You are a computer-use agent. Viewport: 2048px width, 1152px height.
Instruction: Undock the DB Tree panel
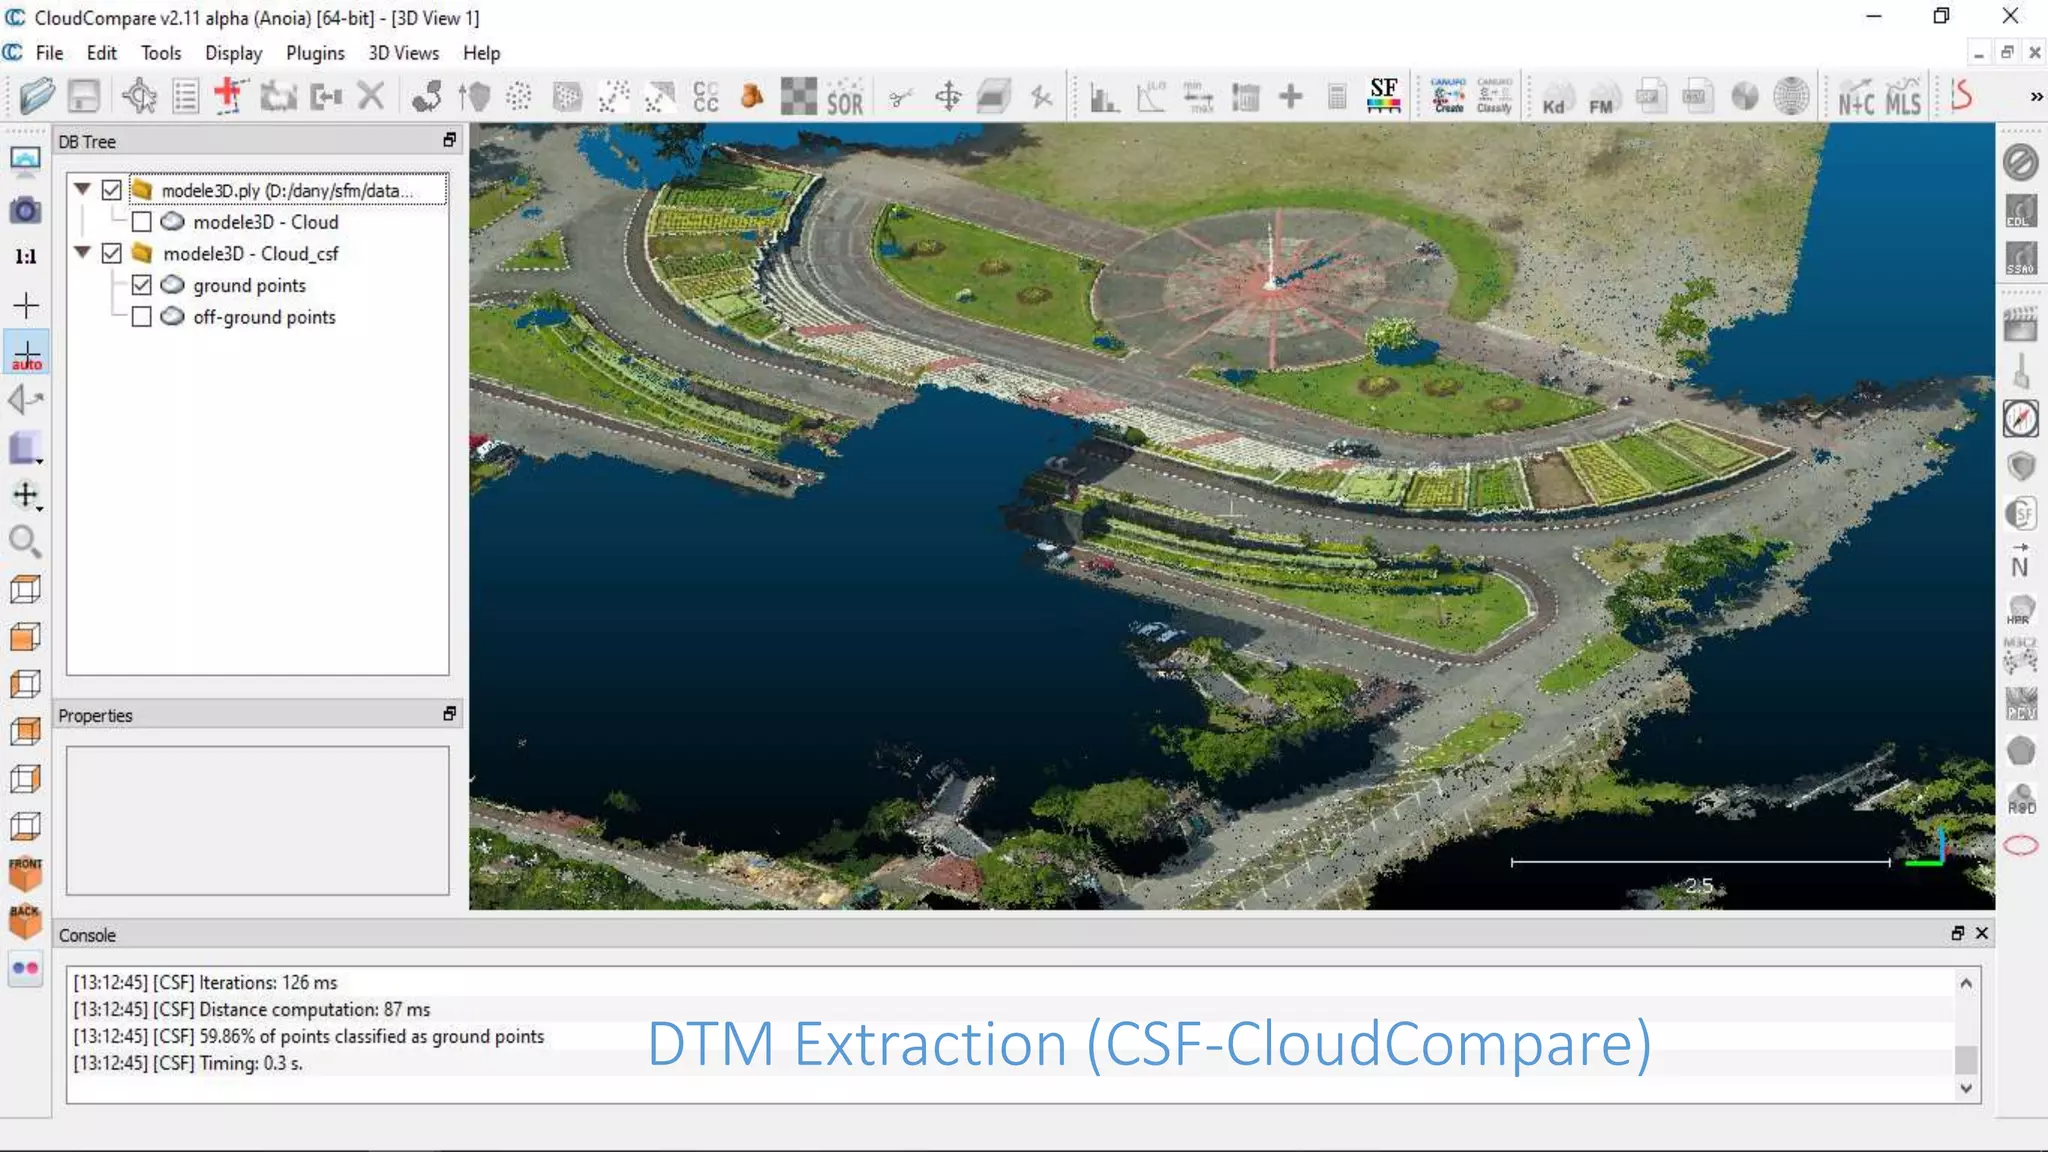coord(449,140)
